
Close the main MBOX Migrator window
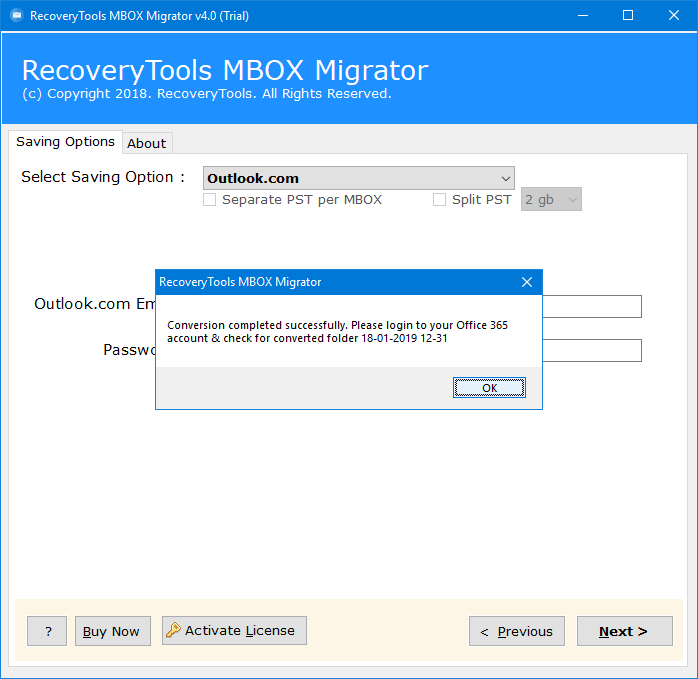674,16
